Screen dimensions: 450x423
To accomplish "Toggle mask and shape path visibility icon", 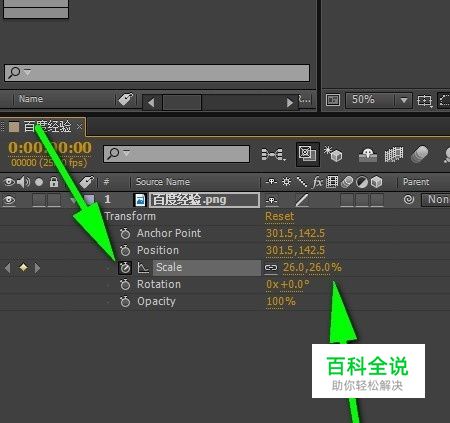I will [444, 100].
